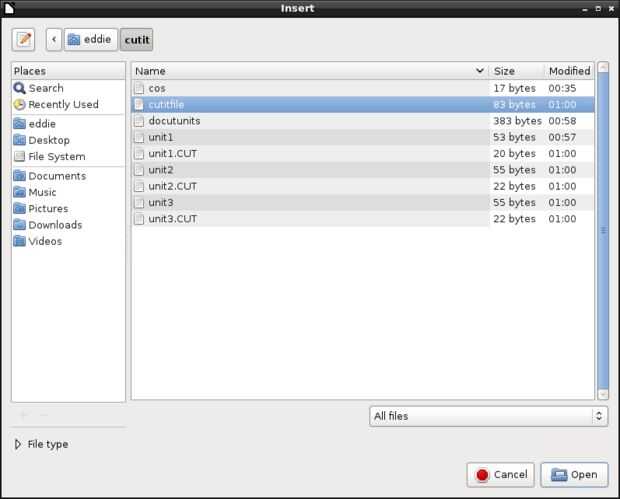
Task: Sort by the Size column header
Action: [x=516, y=71]
